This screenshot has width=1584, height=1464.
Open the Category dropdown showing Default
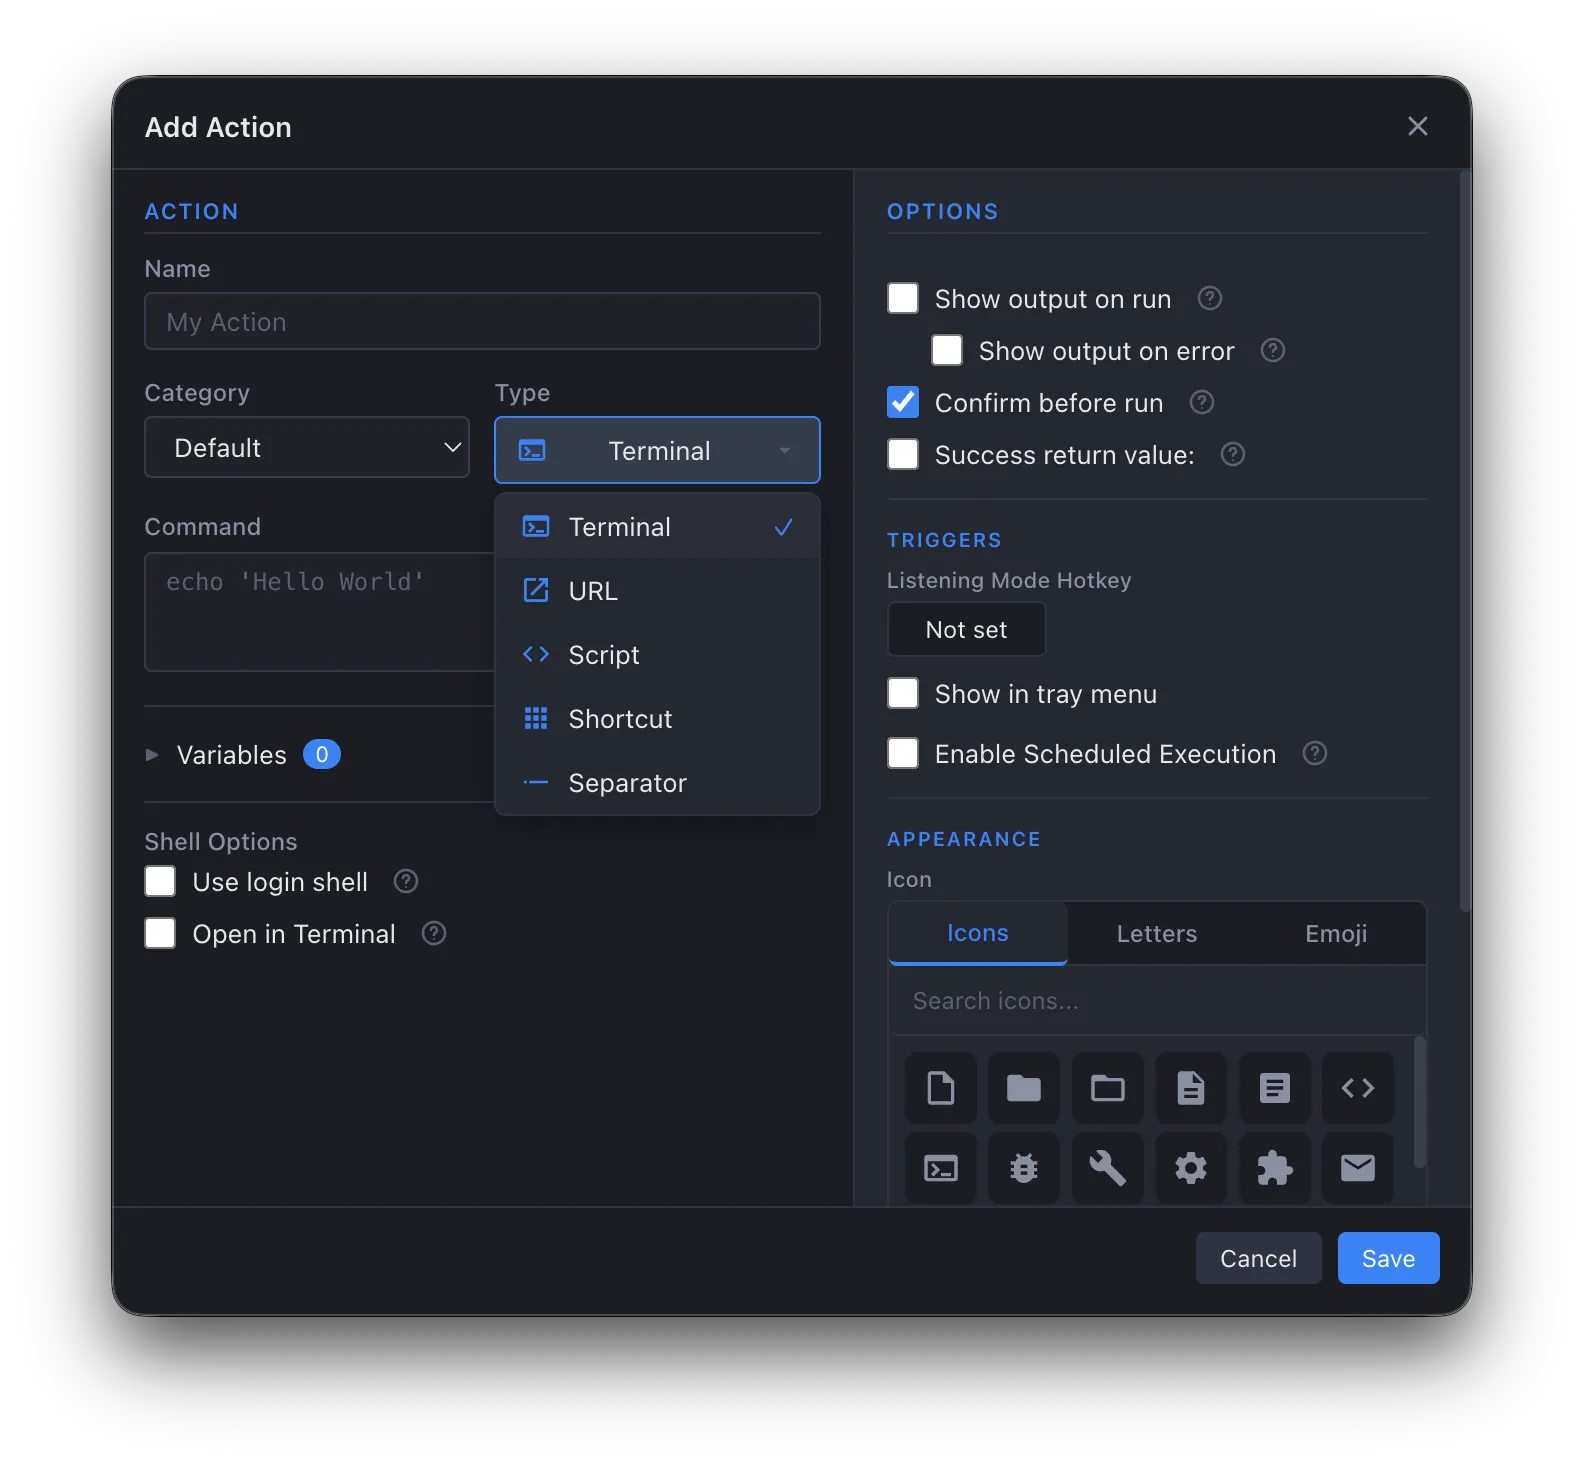coord(307,447)
